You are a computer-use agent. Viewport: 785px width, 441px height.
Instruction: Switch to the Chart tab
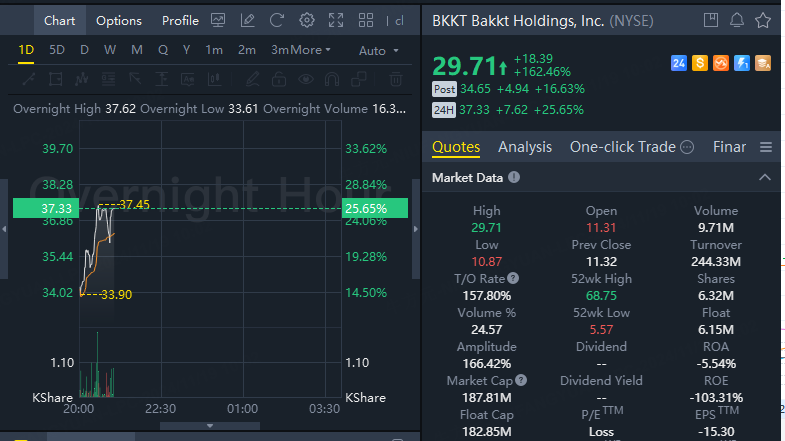[x=60, y=21]
